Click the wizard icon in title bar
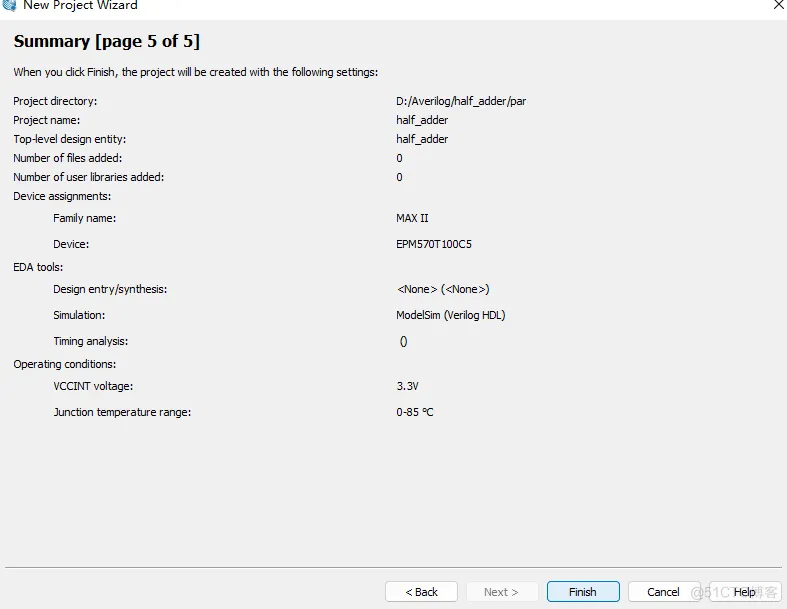This screenshot has height=609, width=787. coord(10,5)
